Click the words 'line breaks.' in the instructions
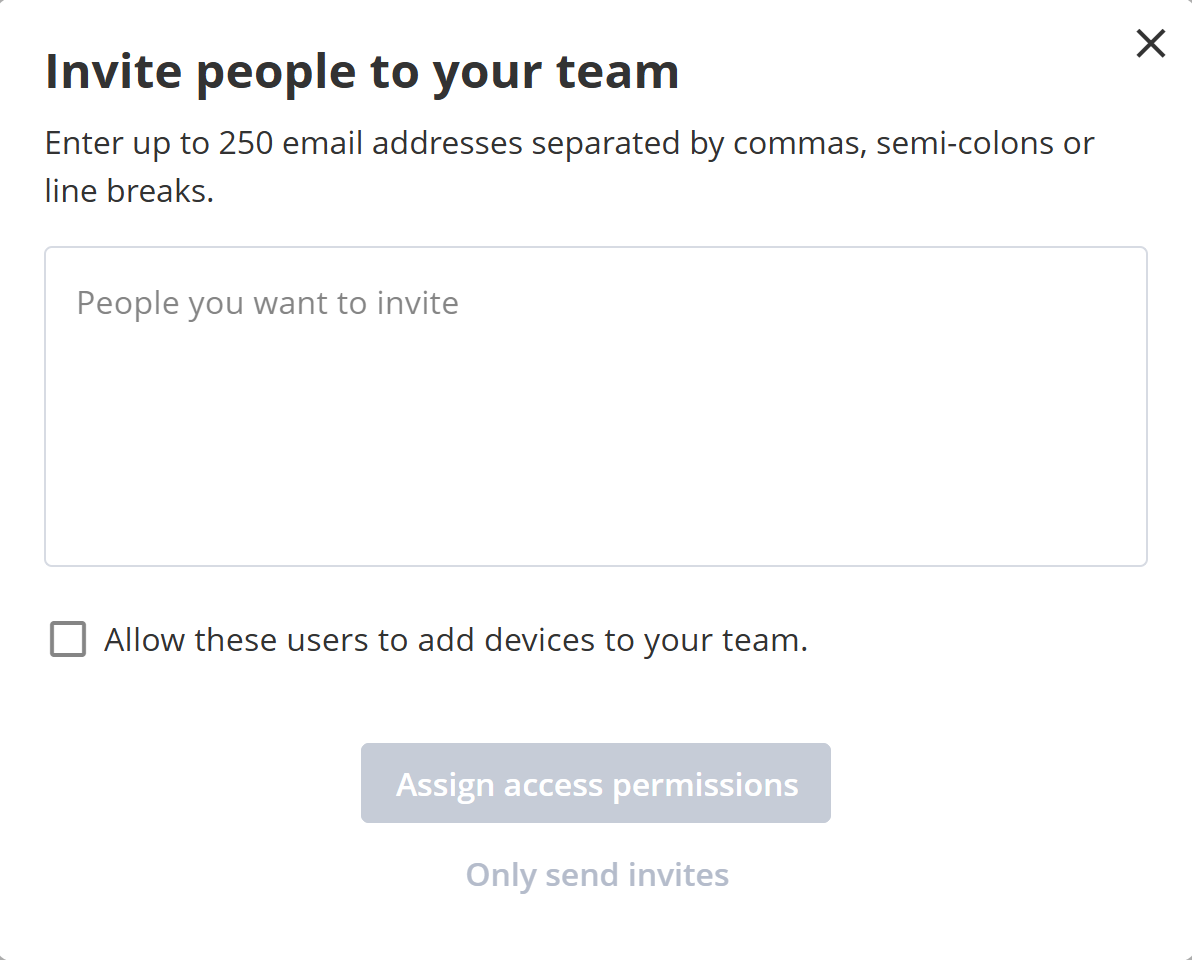The image size is (1192, 960). (130, 191)
